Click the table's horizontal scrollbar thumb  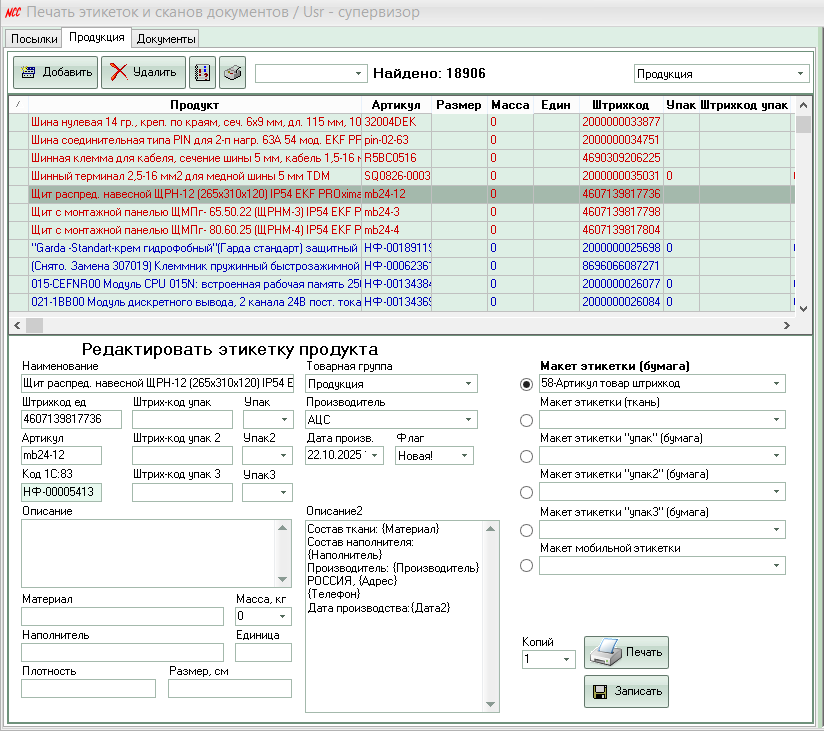coord(35,326)
